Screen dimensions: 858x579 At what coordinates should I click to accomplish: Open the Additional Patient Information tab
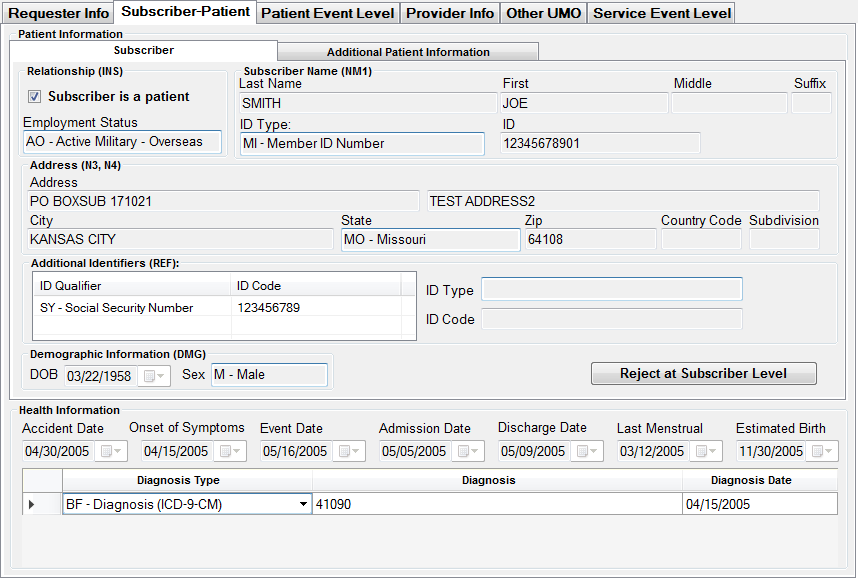pyautogui.click(x=408, y=52)
